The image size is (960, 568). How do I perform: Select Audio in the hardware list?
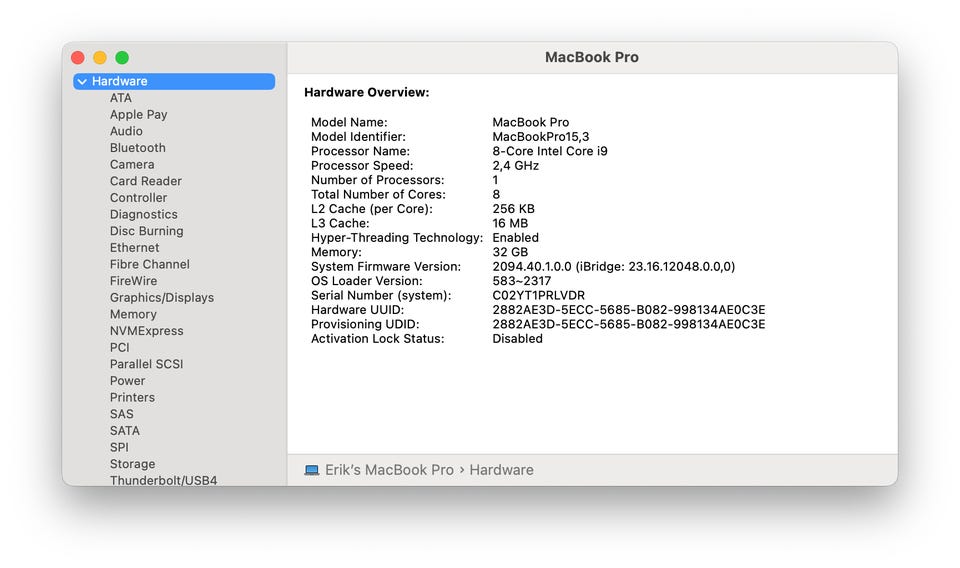pos(126,131)
